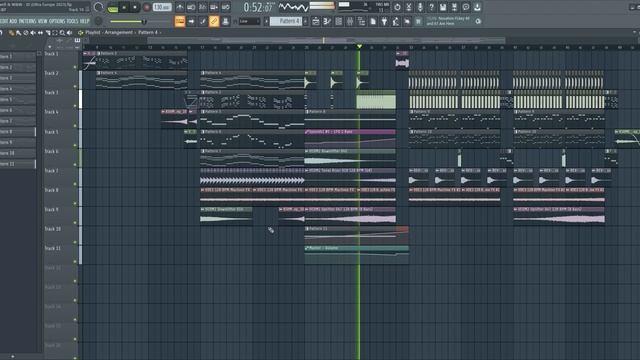Click the render/export audio icon
Image resolution: width=640 pixels, height=360 pixels.
click(454, 7)
